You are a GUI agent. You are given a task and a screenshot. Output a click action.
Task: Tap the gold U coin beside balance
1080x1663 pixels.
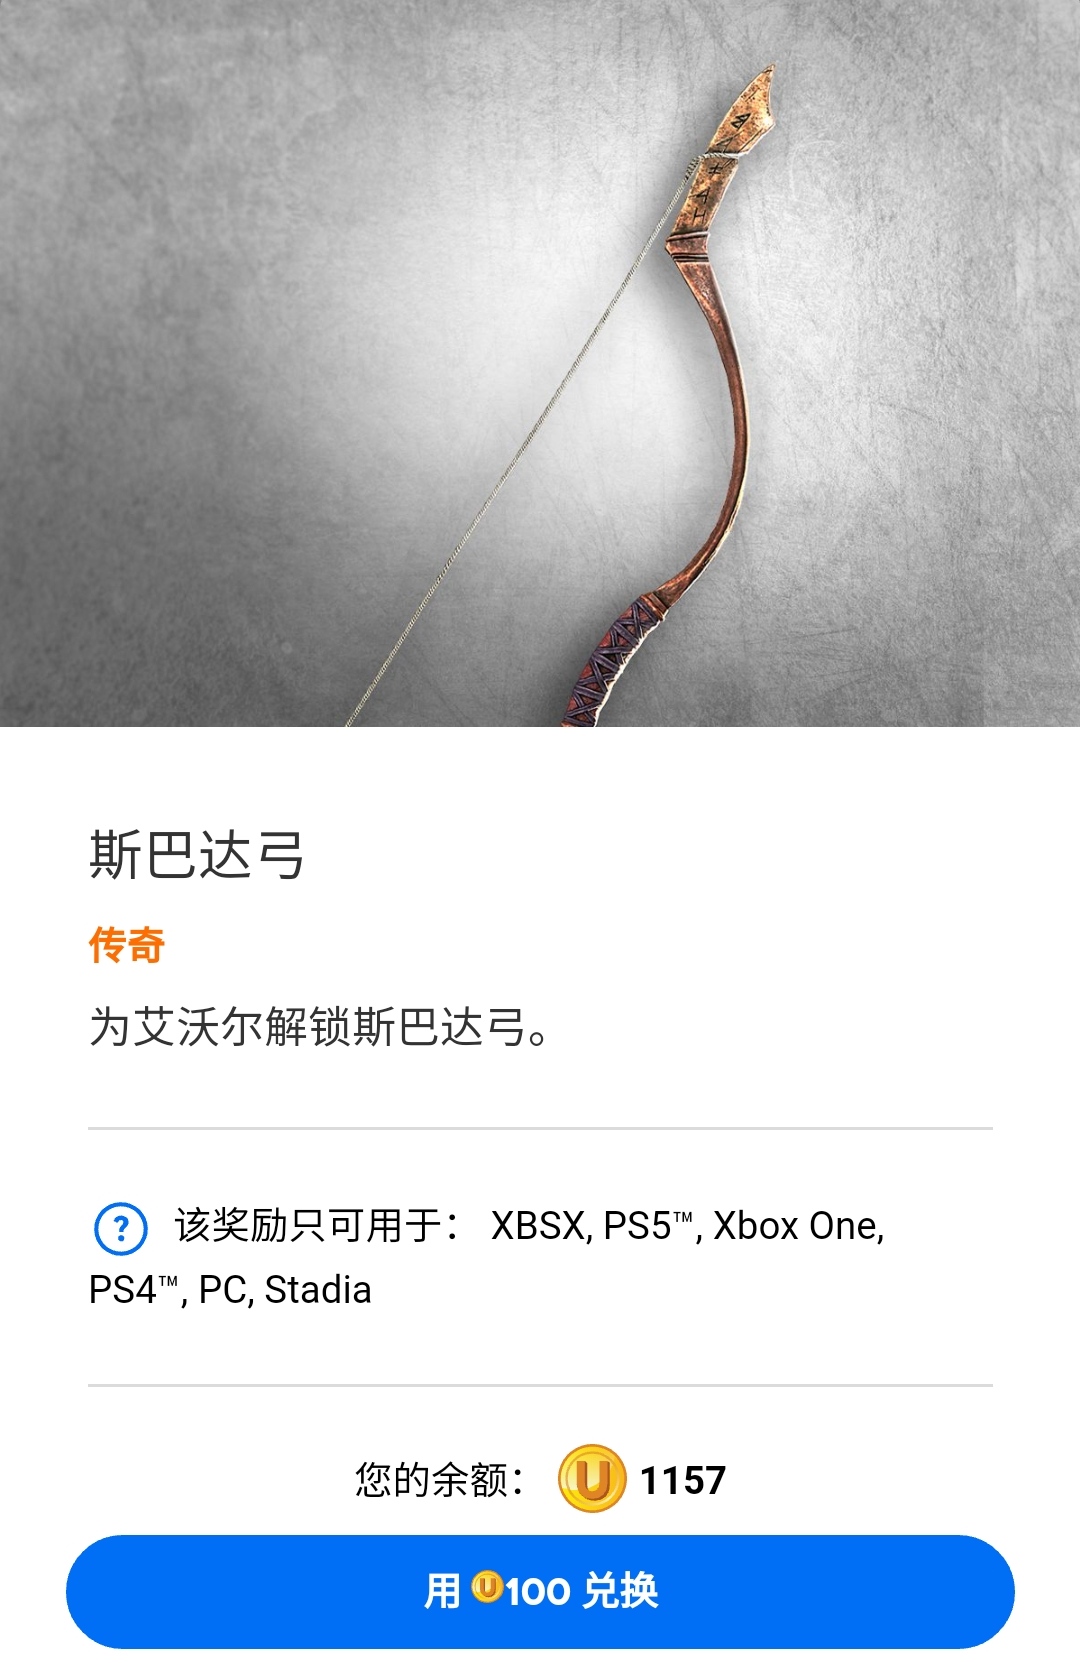point(592,1479)
